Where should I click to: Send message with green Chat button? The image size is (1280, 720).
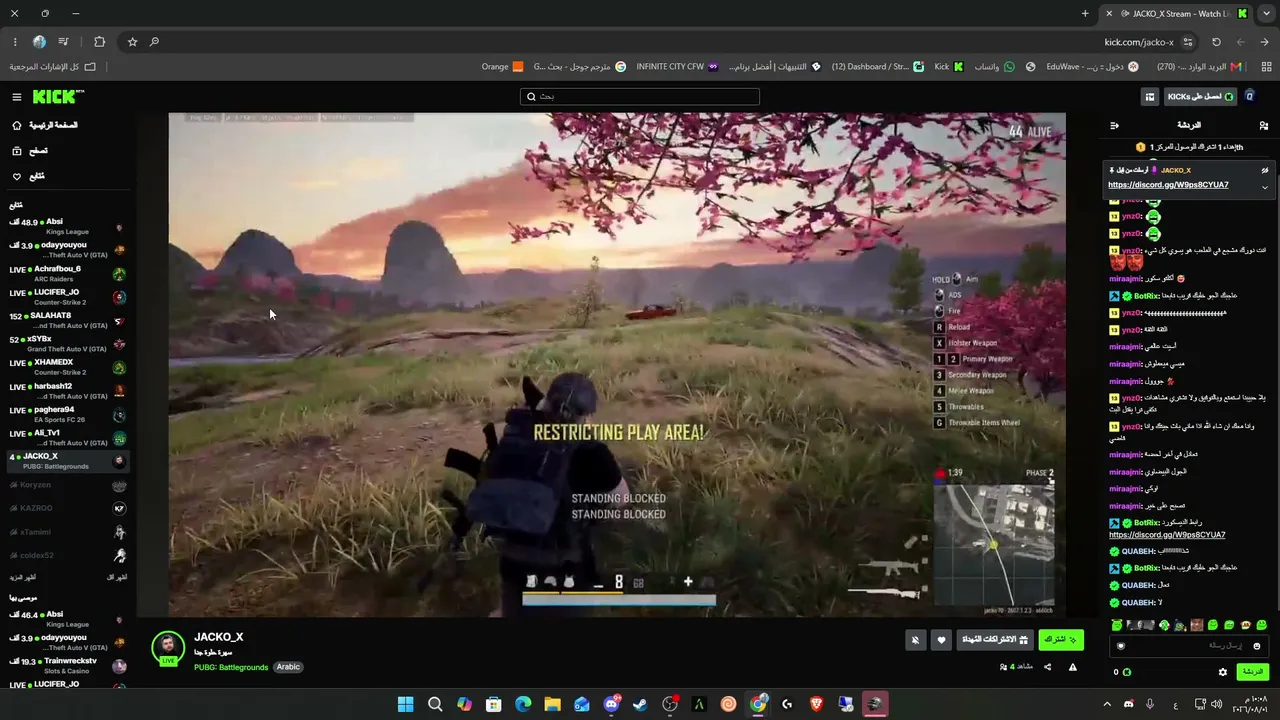tap(1252, 672)
